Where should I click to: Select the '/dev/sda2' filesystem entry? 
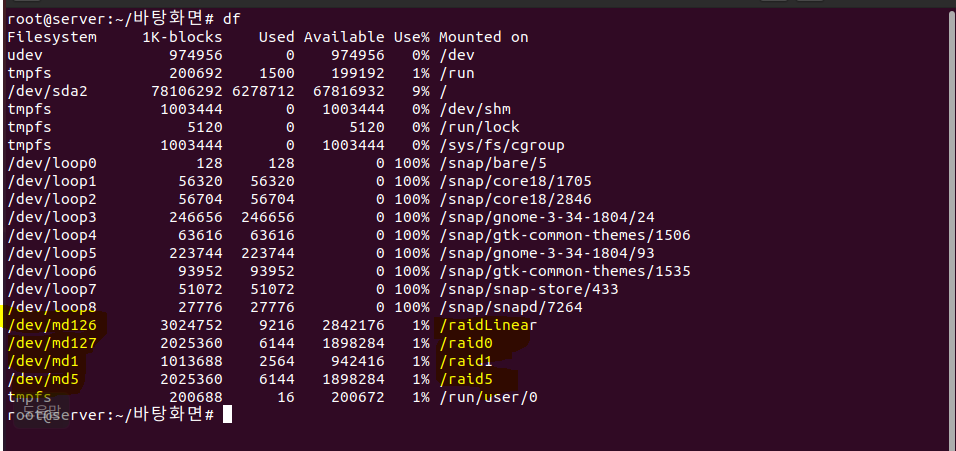coord(48,91)
